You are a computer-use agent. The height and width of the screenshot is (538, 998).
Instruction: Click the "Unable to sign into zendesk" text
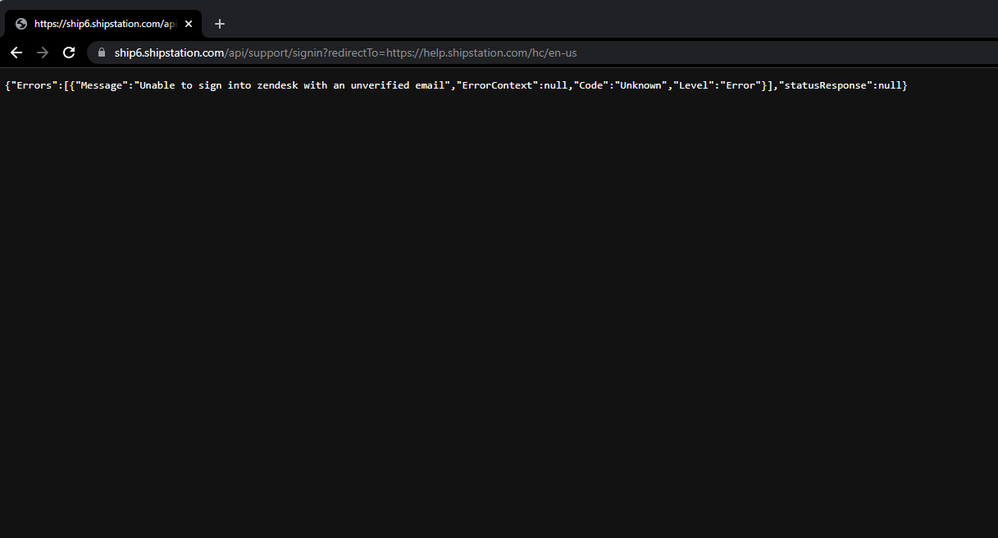(x=218, y=86)
